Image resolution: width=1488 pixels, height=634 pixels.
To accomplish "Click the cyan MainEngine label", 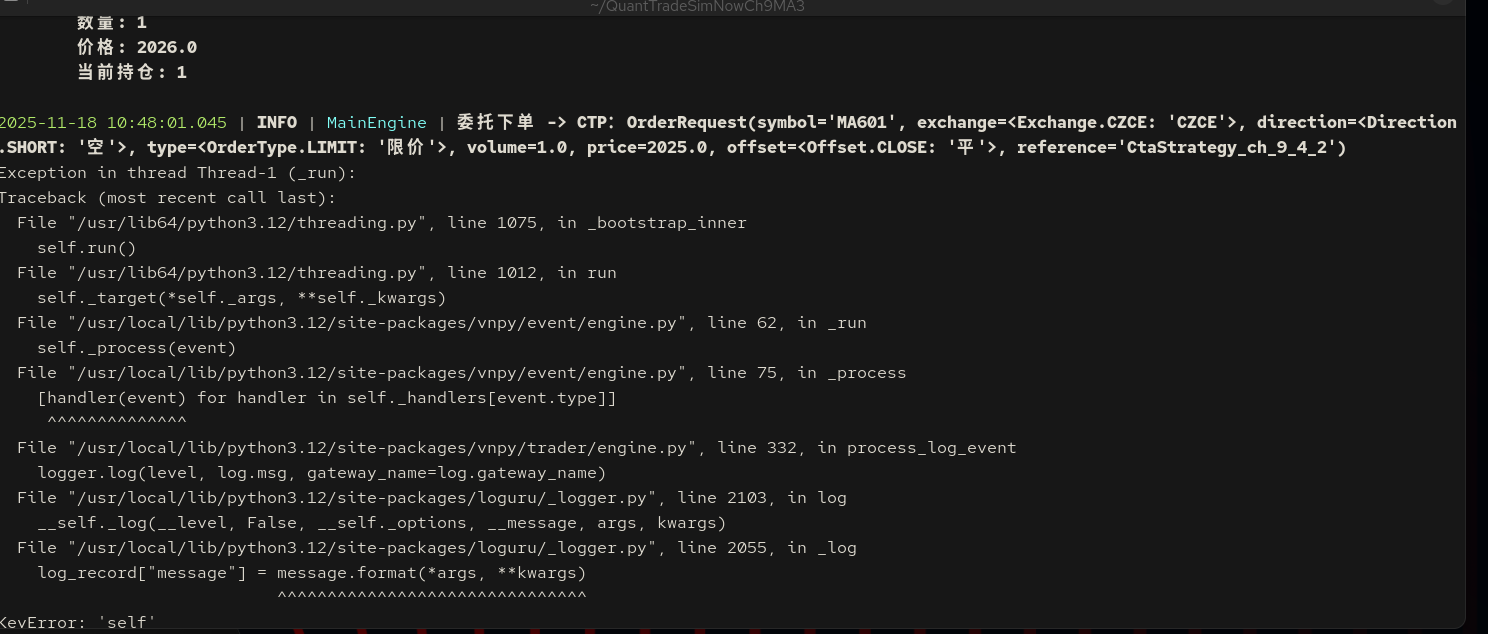I will tap(376, 123).
